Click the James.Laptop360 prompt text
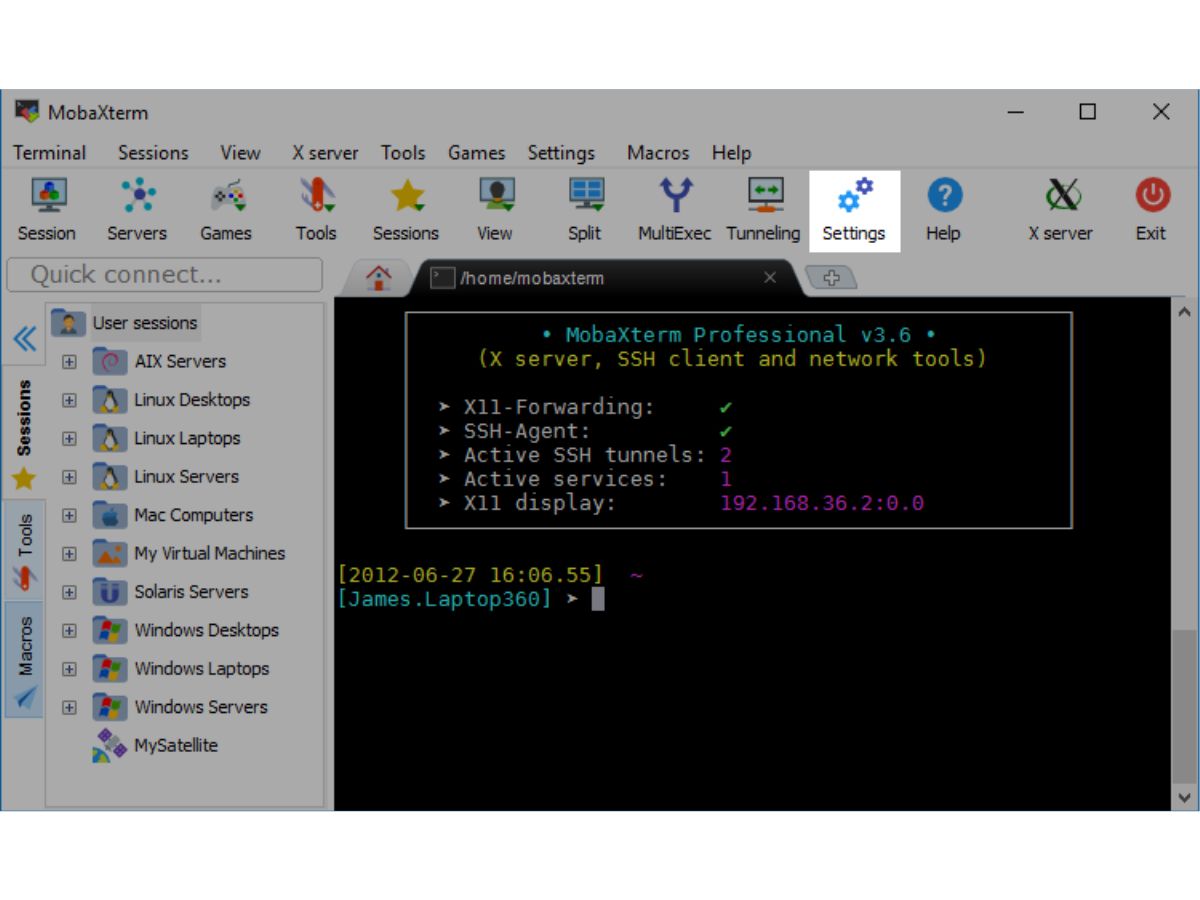This screenshot has width=1200, height=900. click(x=444, y=599)
